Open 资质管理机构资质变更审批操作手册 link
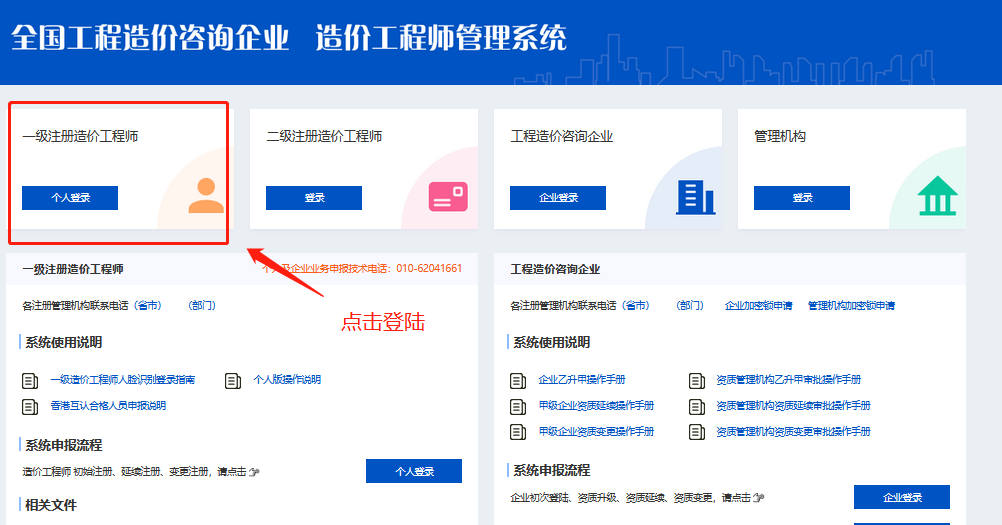The width and height of the screenshot is (1002, 525). 793,432
